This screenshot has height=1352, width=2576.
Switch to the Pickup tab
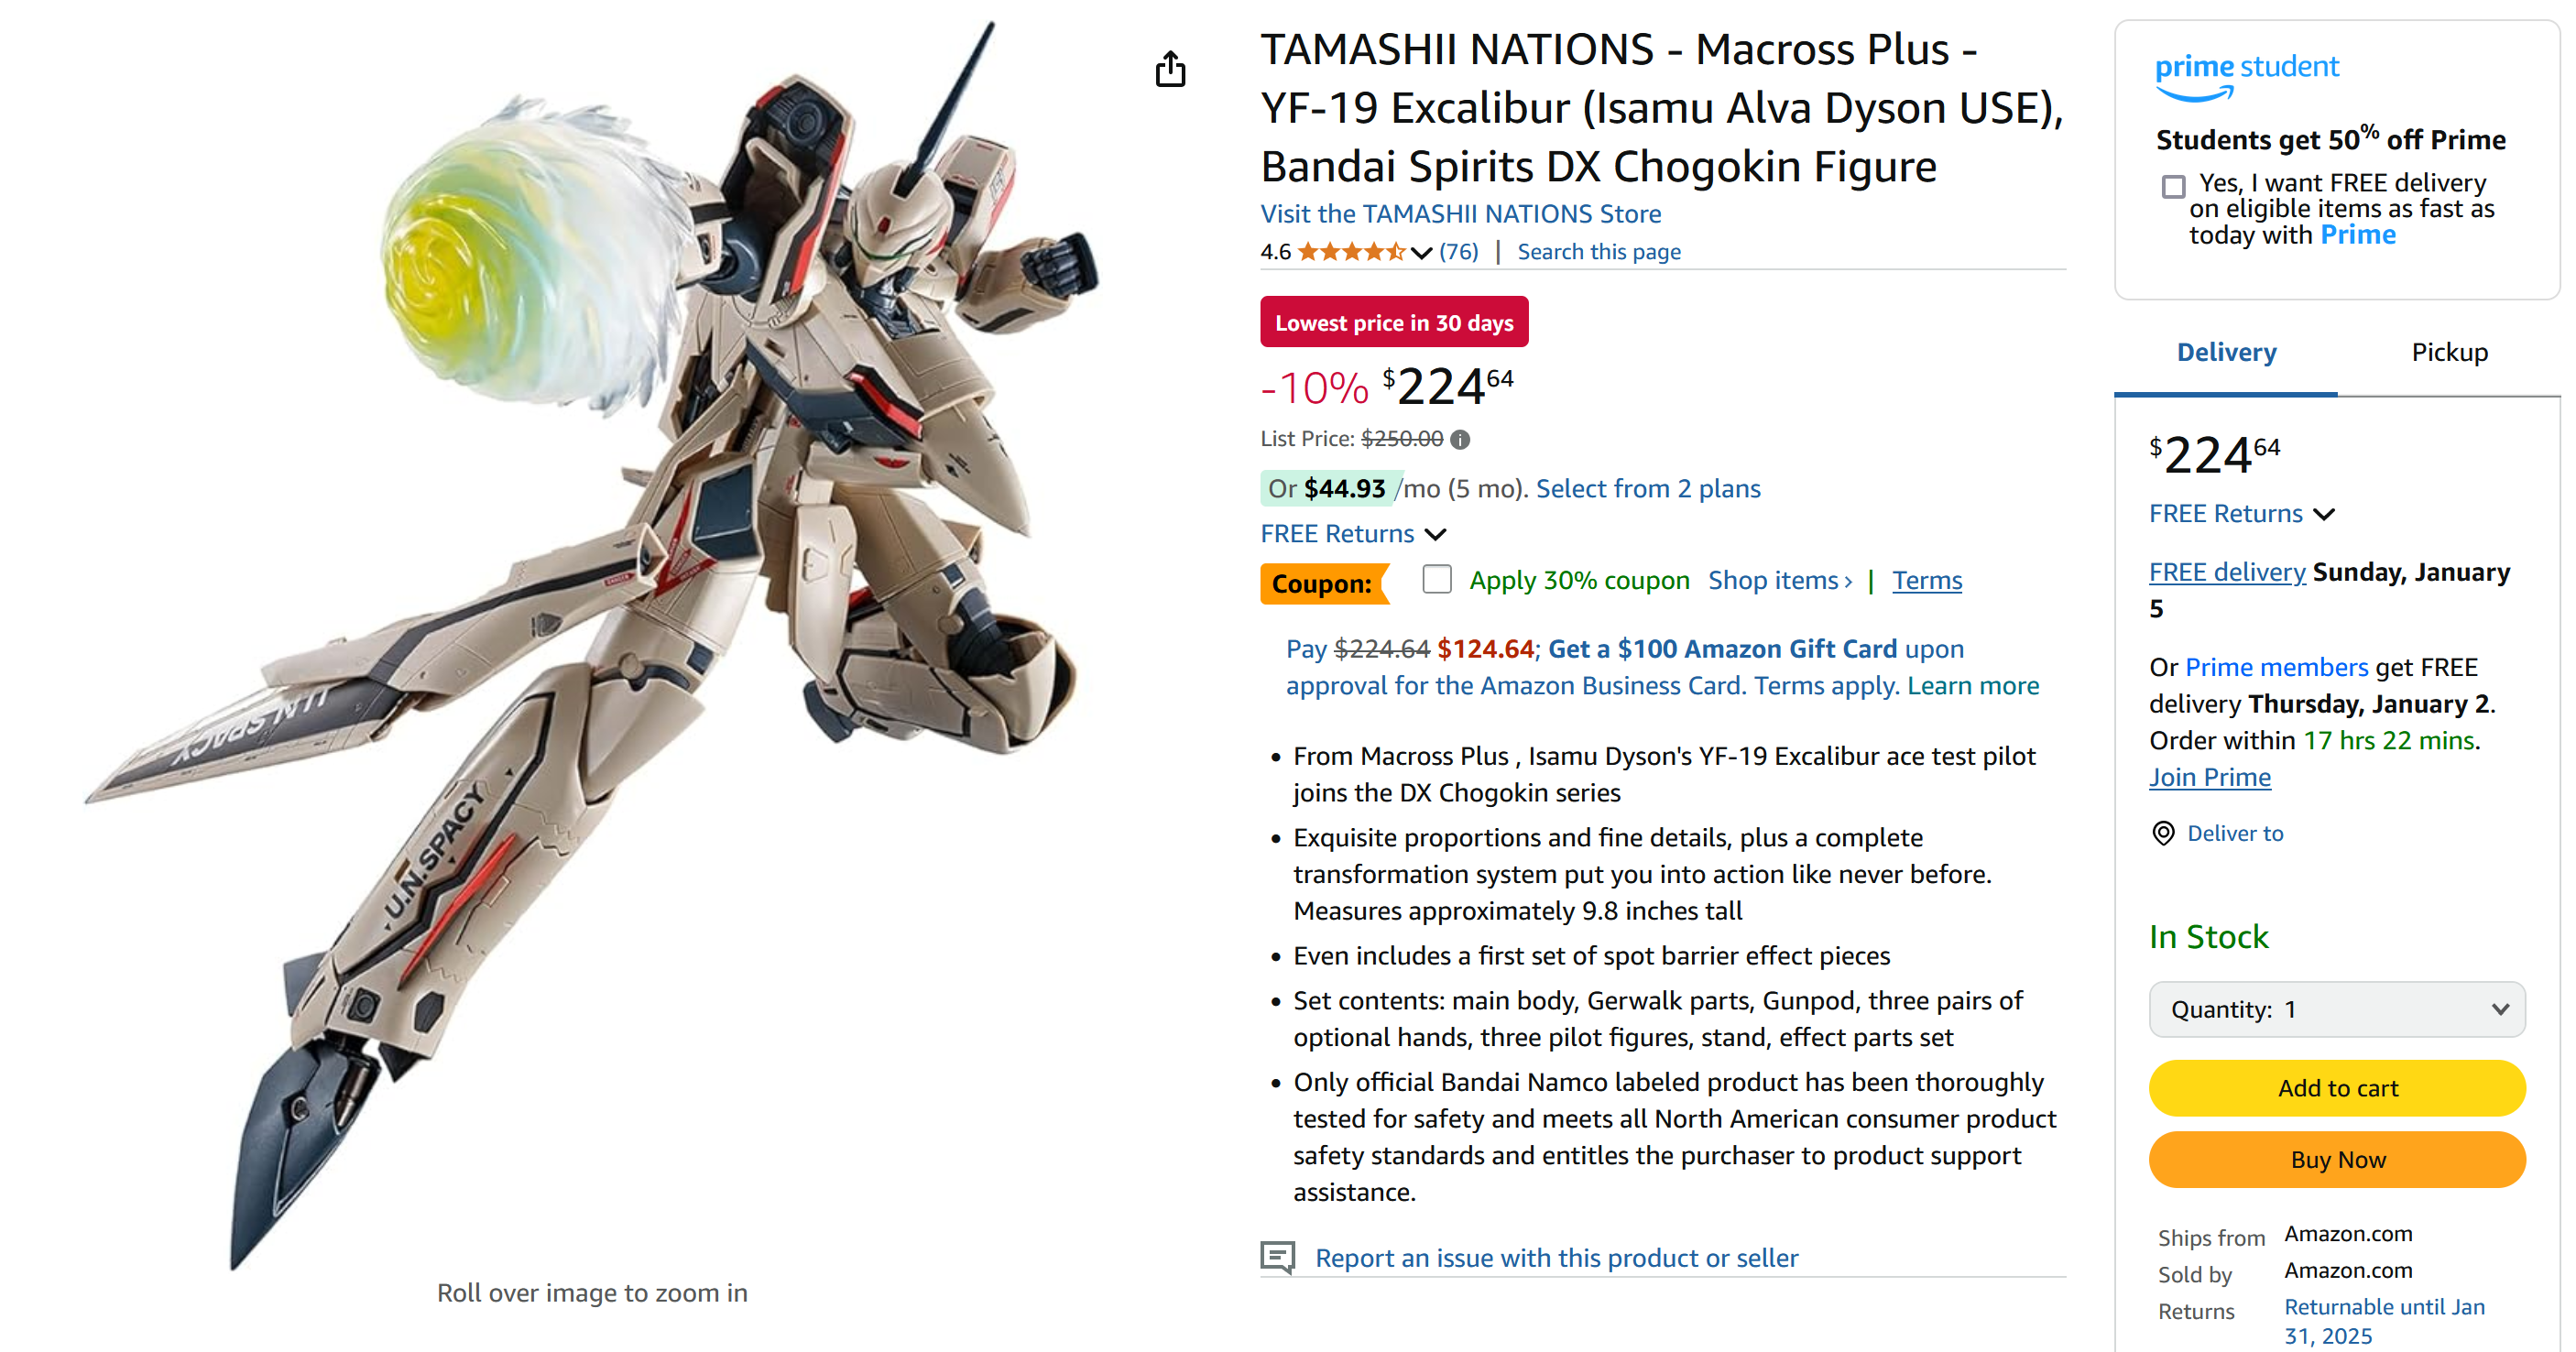pos(2448,352)
